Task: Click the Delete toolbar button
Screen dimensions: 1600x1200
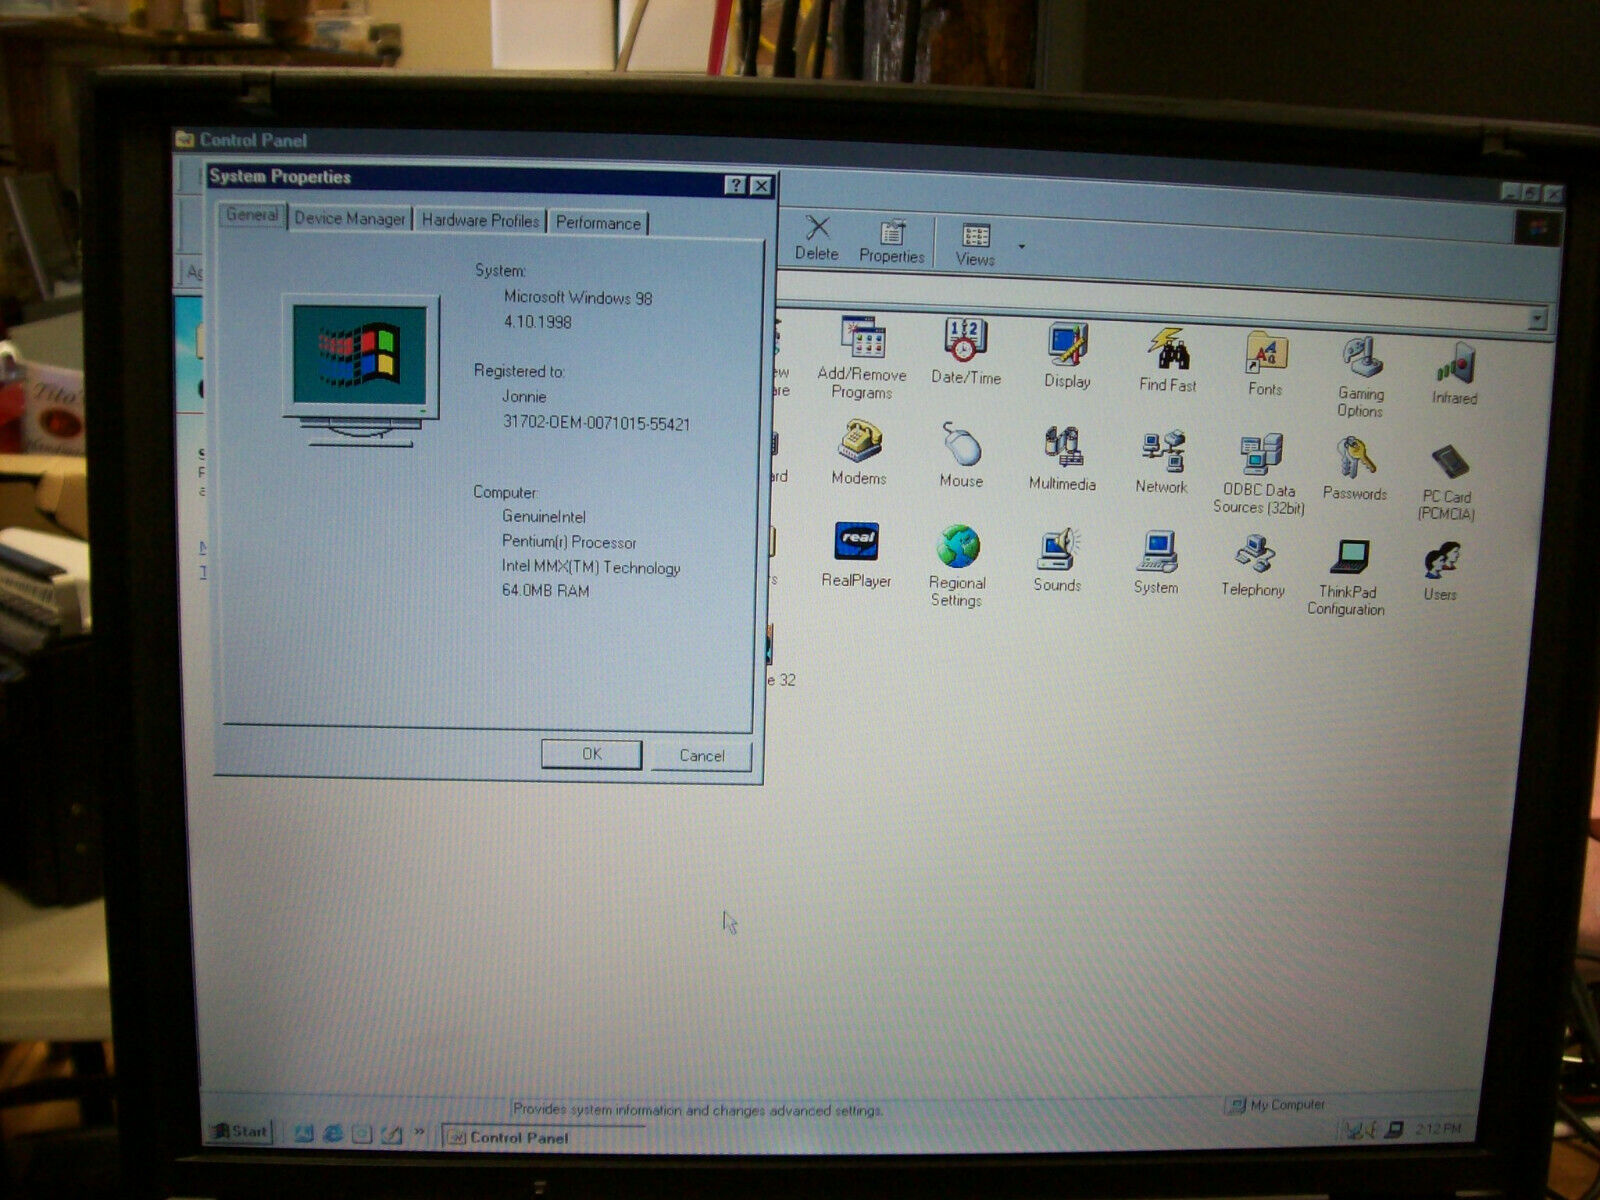Action: (x=817, y=239)
